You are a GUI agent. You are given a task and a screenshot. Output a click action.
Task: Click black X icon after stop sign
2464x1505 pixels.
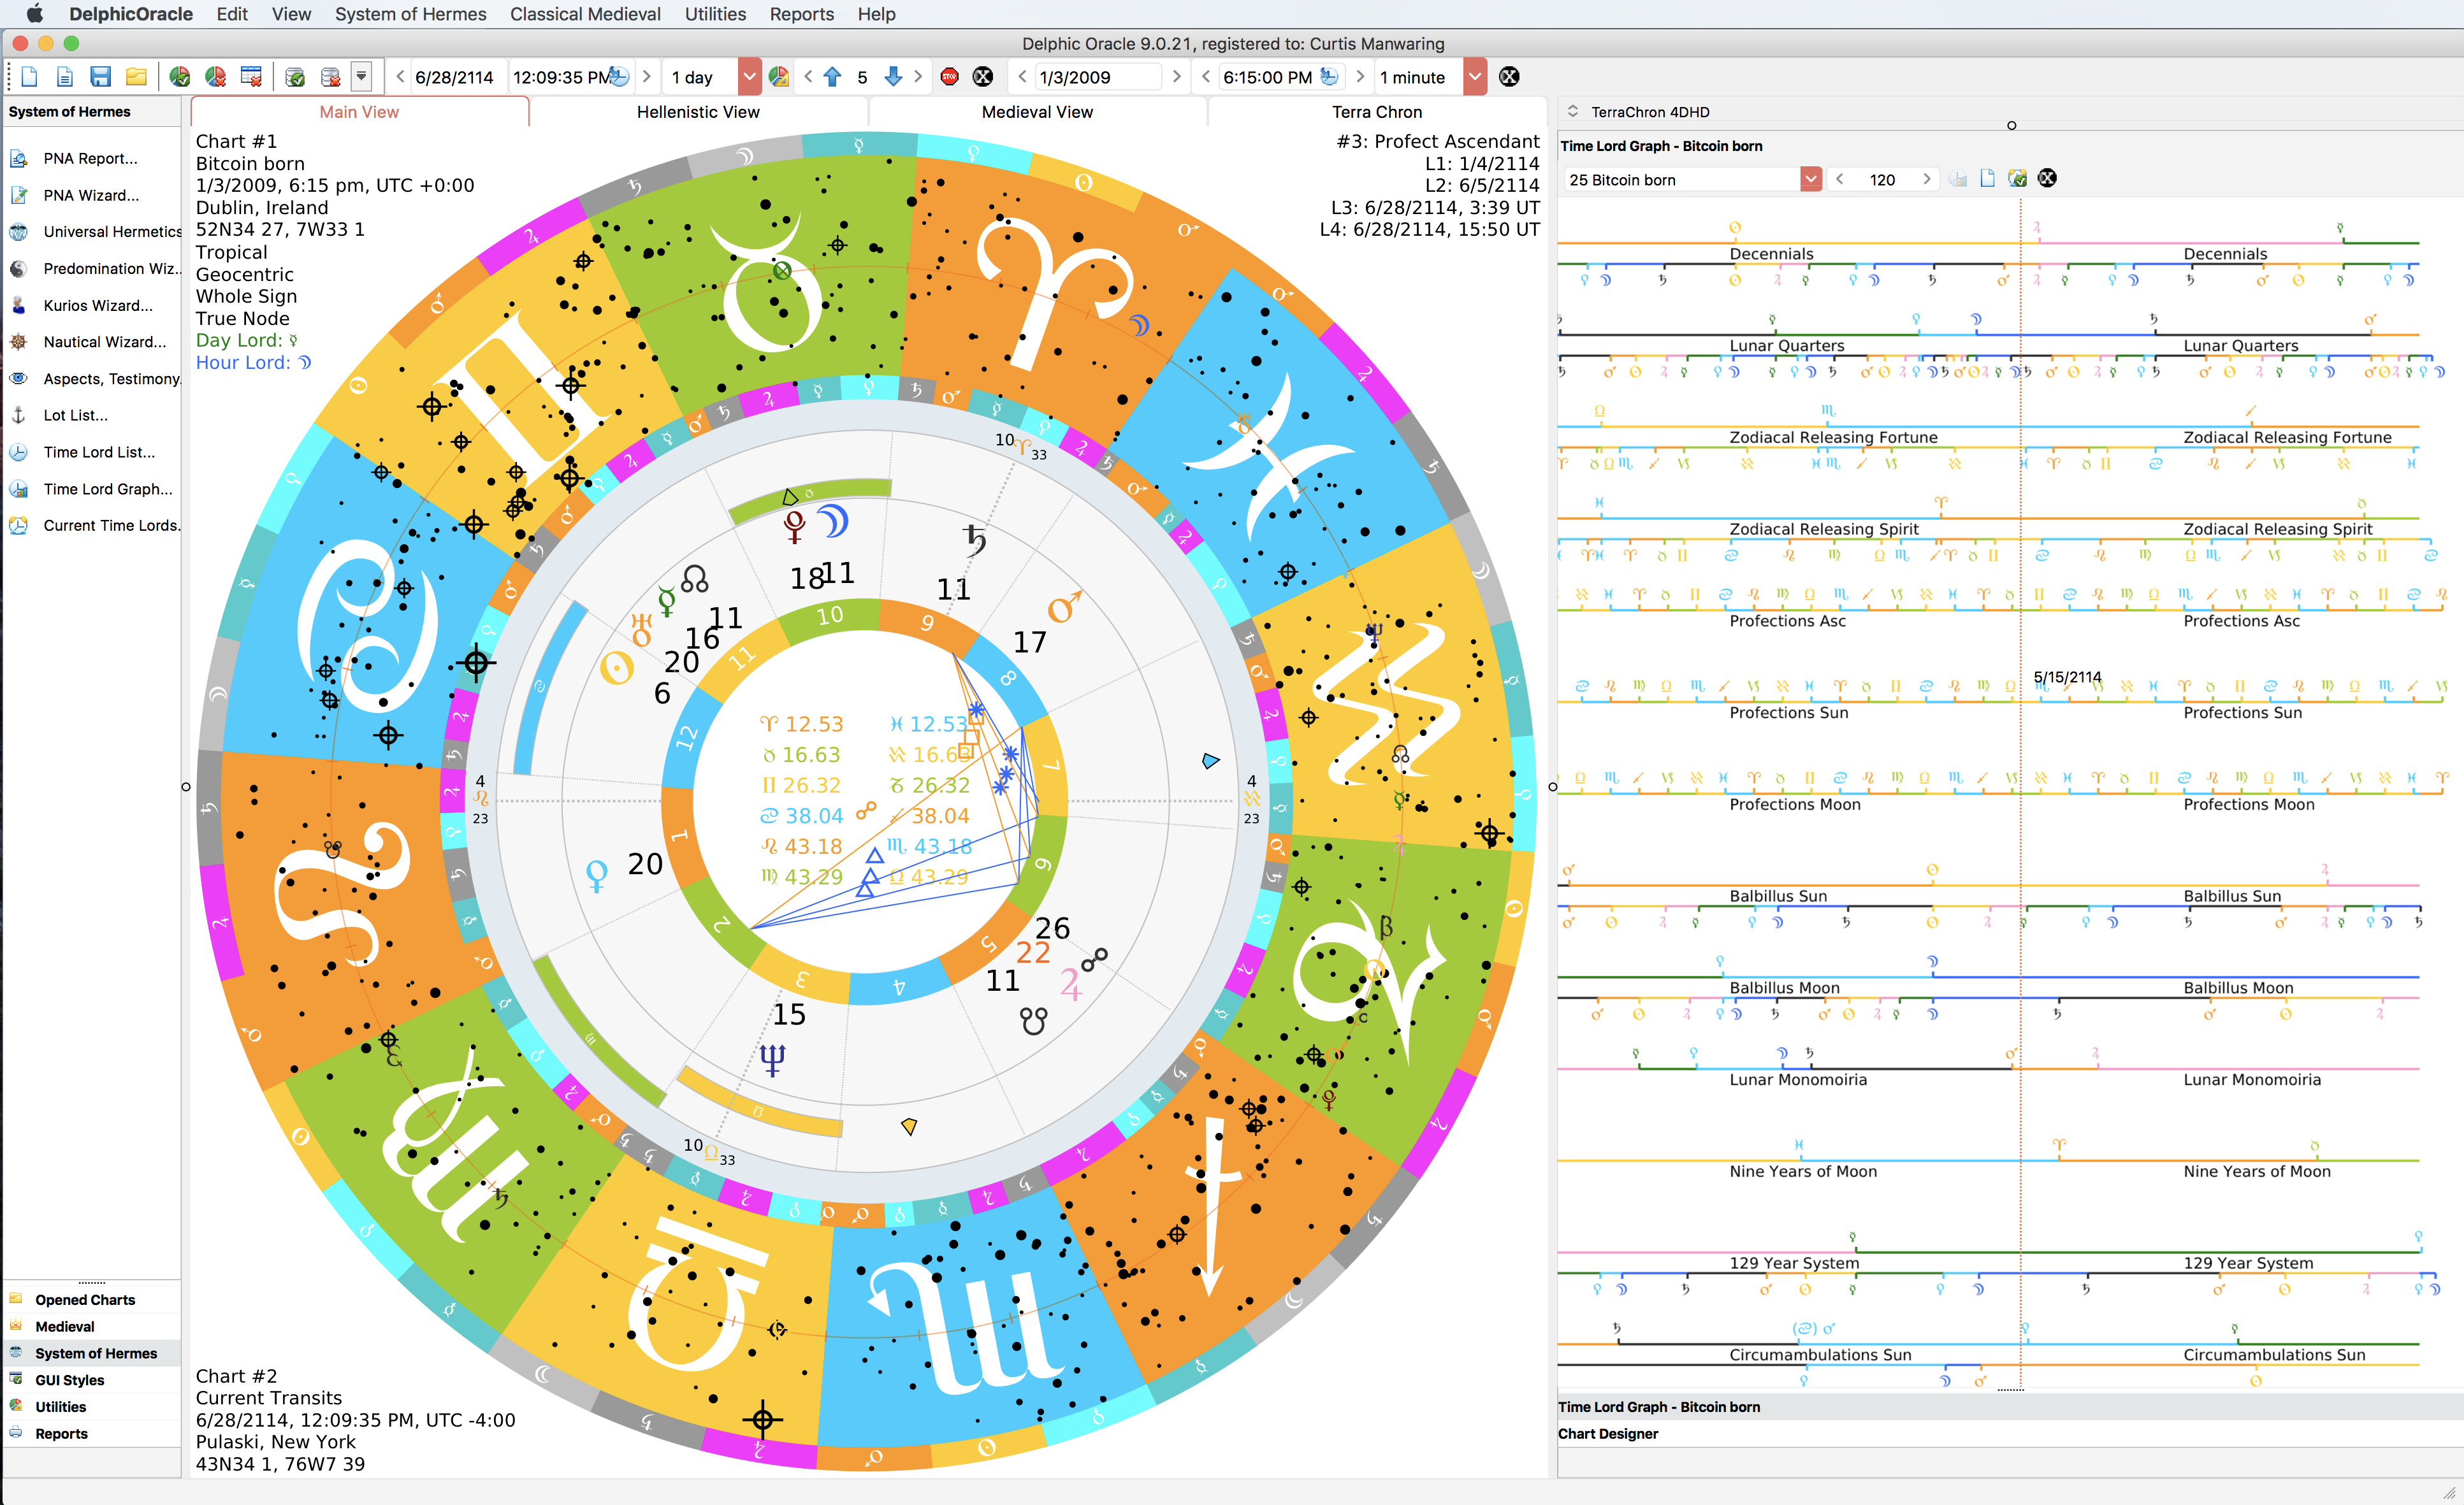[983, 77]
